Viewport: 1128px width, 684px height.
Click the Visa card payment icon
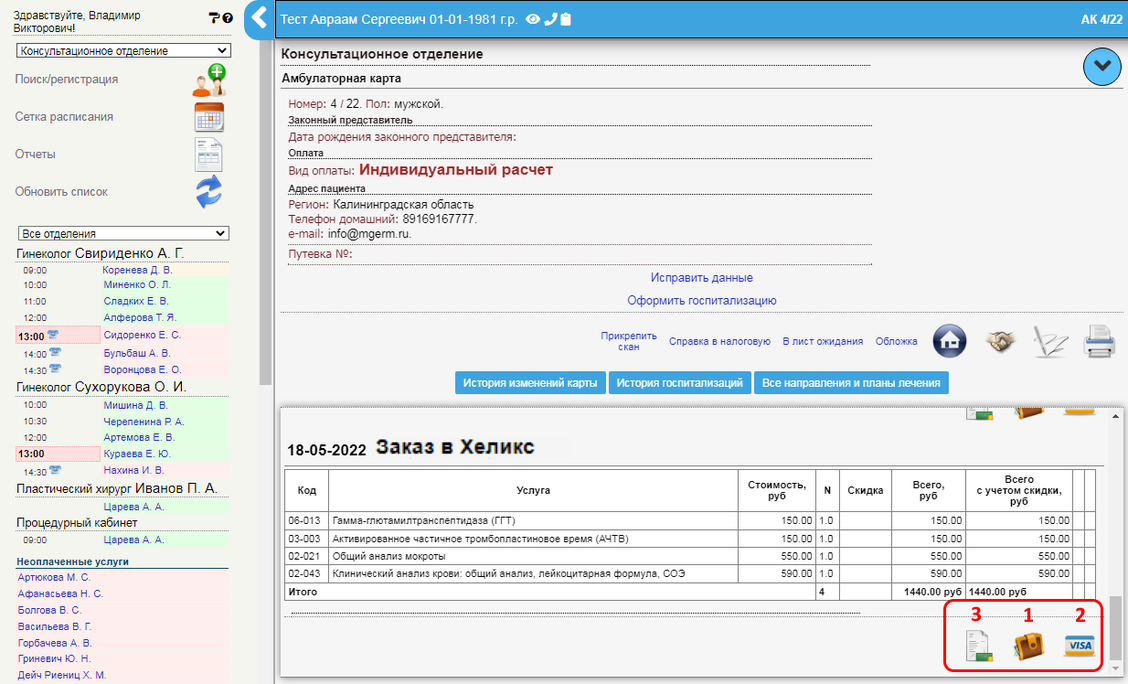(1079, 645)
